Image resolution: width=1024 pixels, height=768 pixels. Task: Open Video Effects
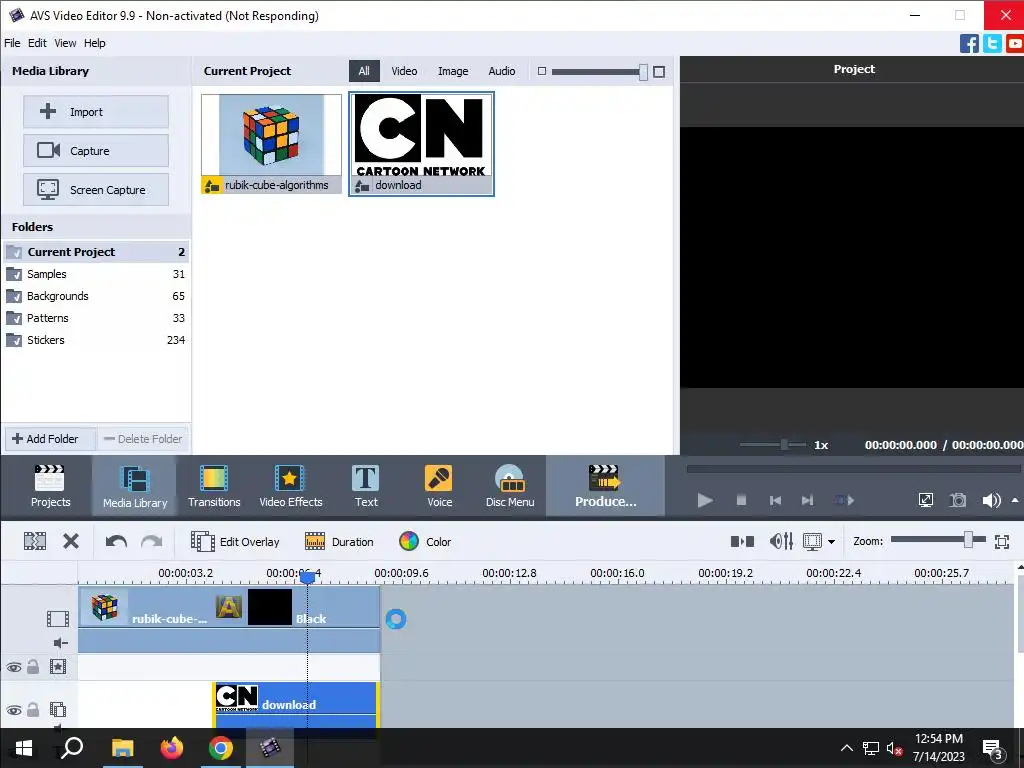291,486
